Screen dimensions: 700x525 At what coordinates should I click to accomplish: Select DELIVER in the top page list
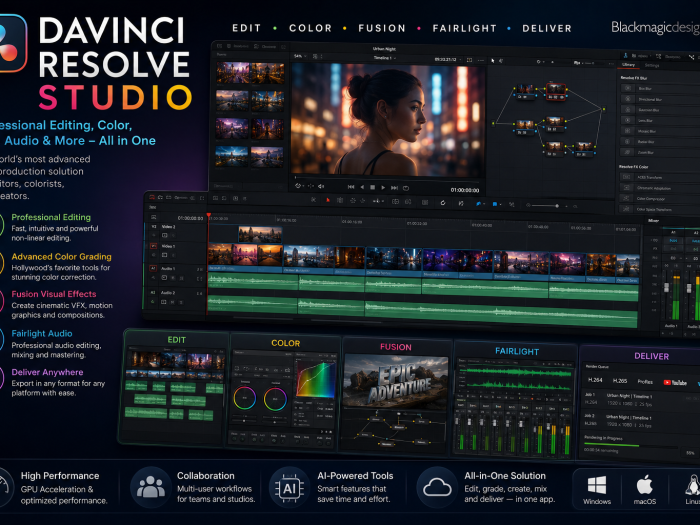[x=547, y=28]
